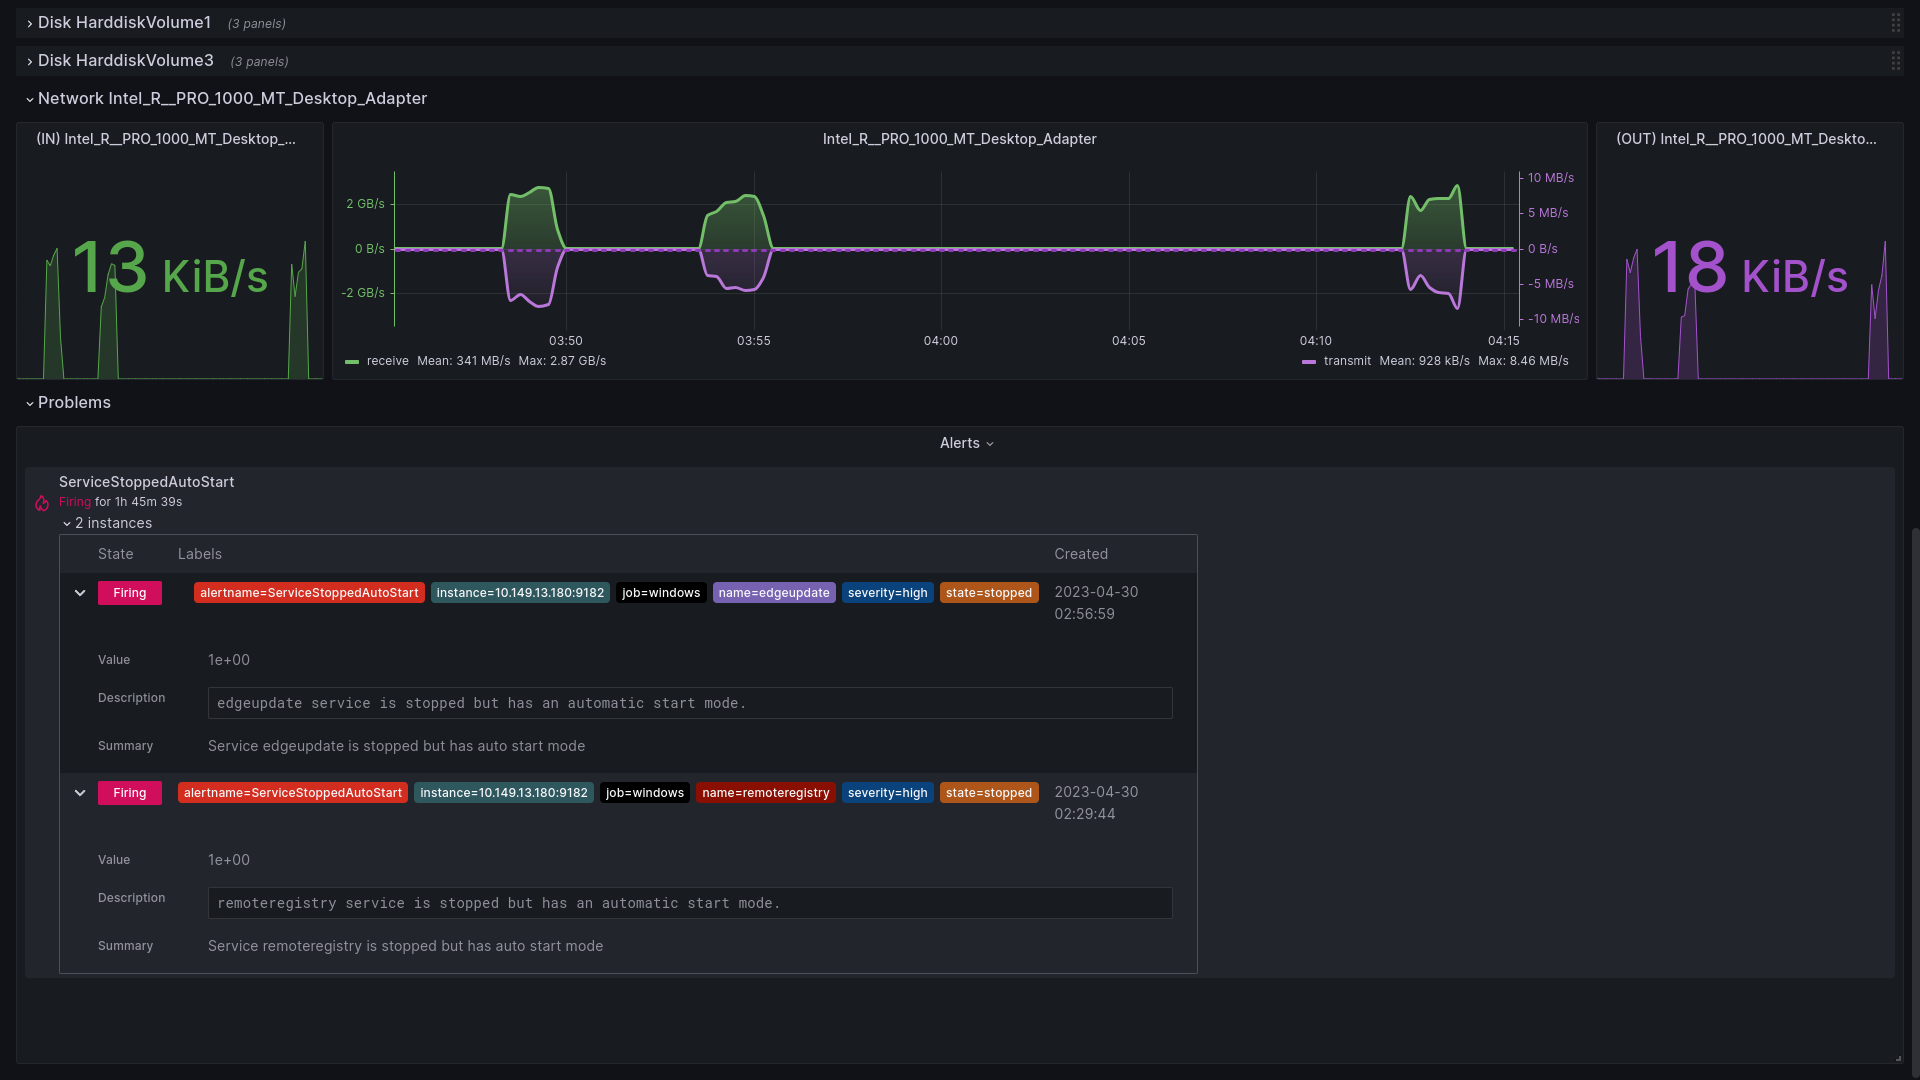
Task: Click the edgeupdate description text field
Action: [690, 703]
